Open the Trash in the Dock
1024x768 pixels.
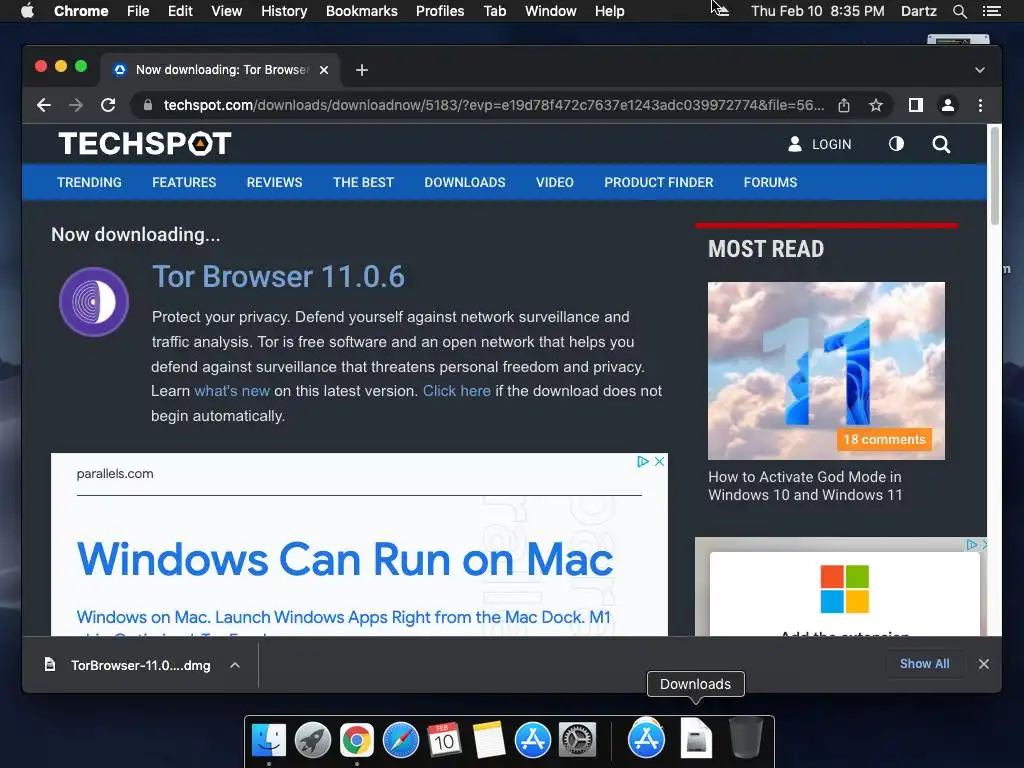[x=745, y=738]
